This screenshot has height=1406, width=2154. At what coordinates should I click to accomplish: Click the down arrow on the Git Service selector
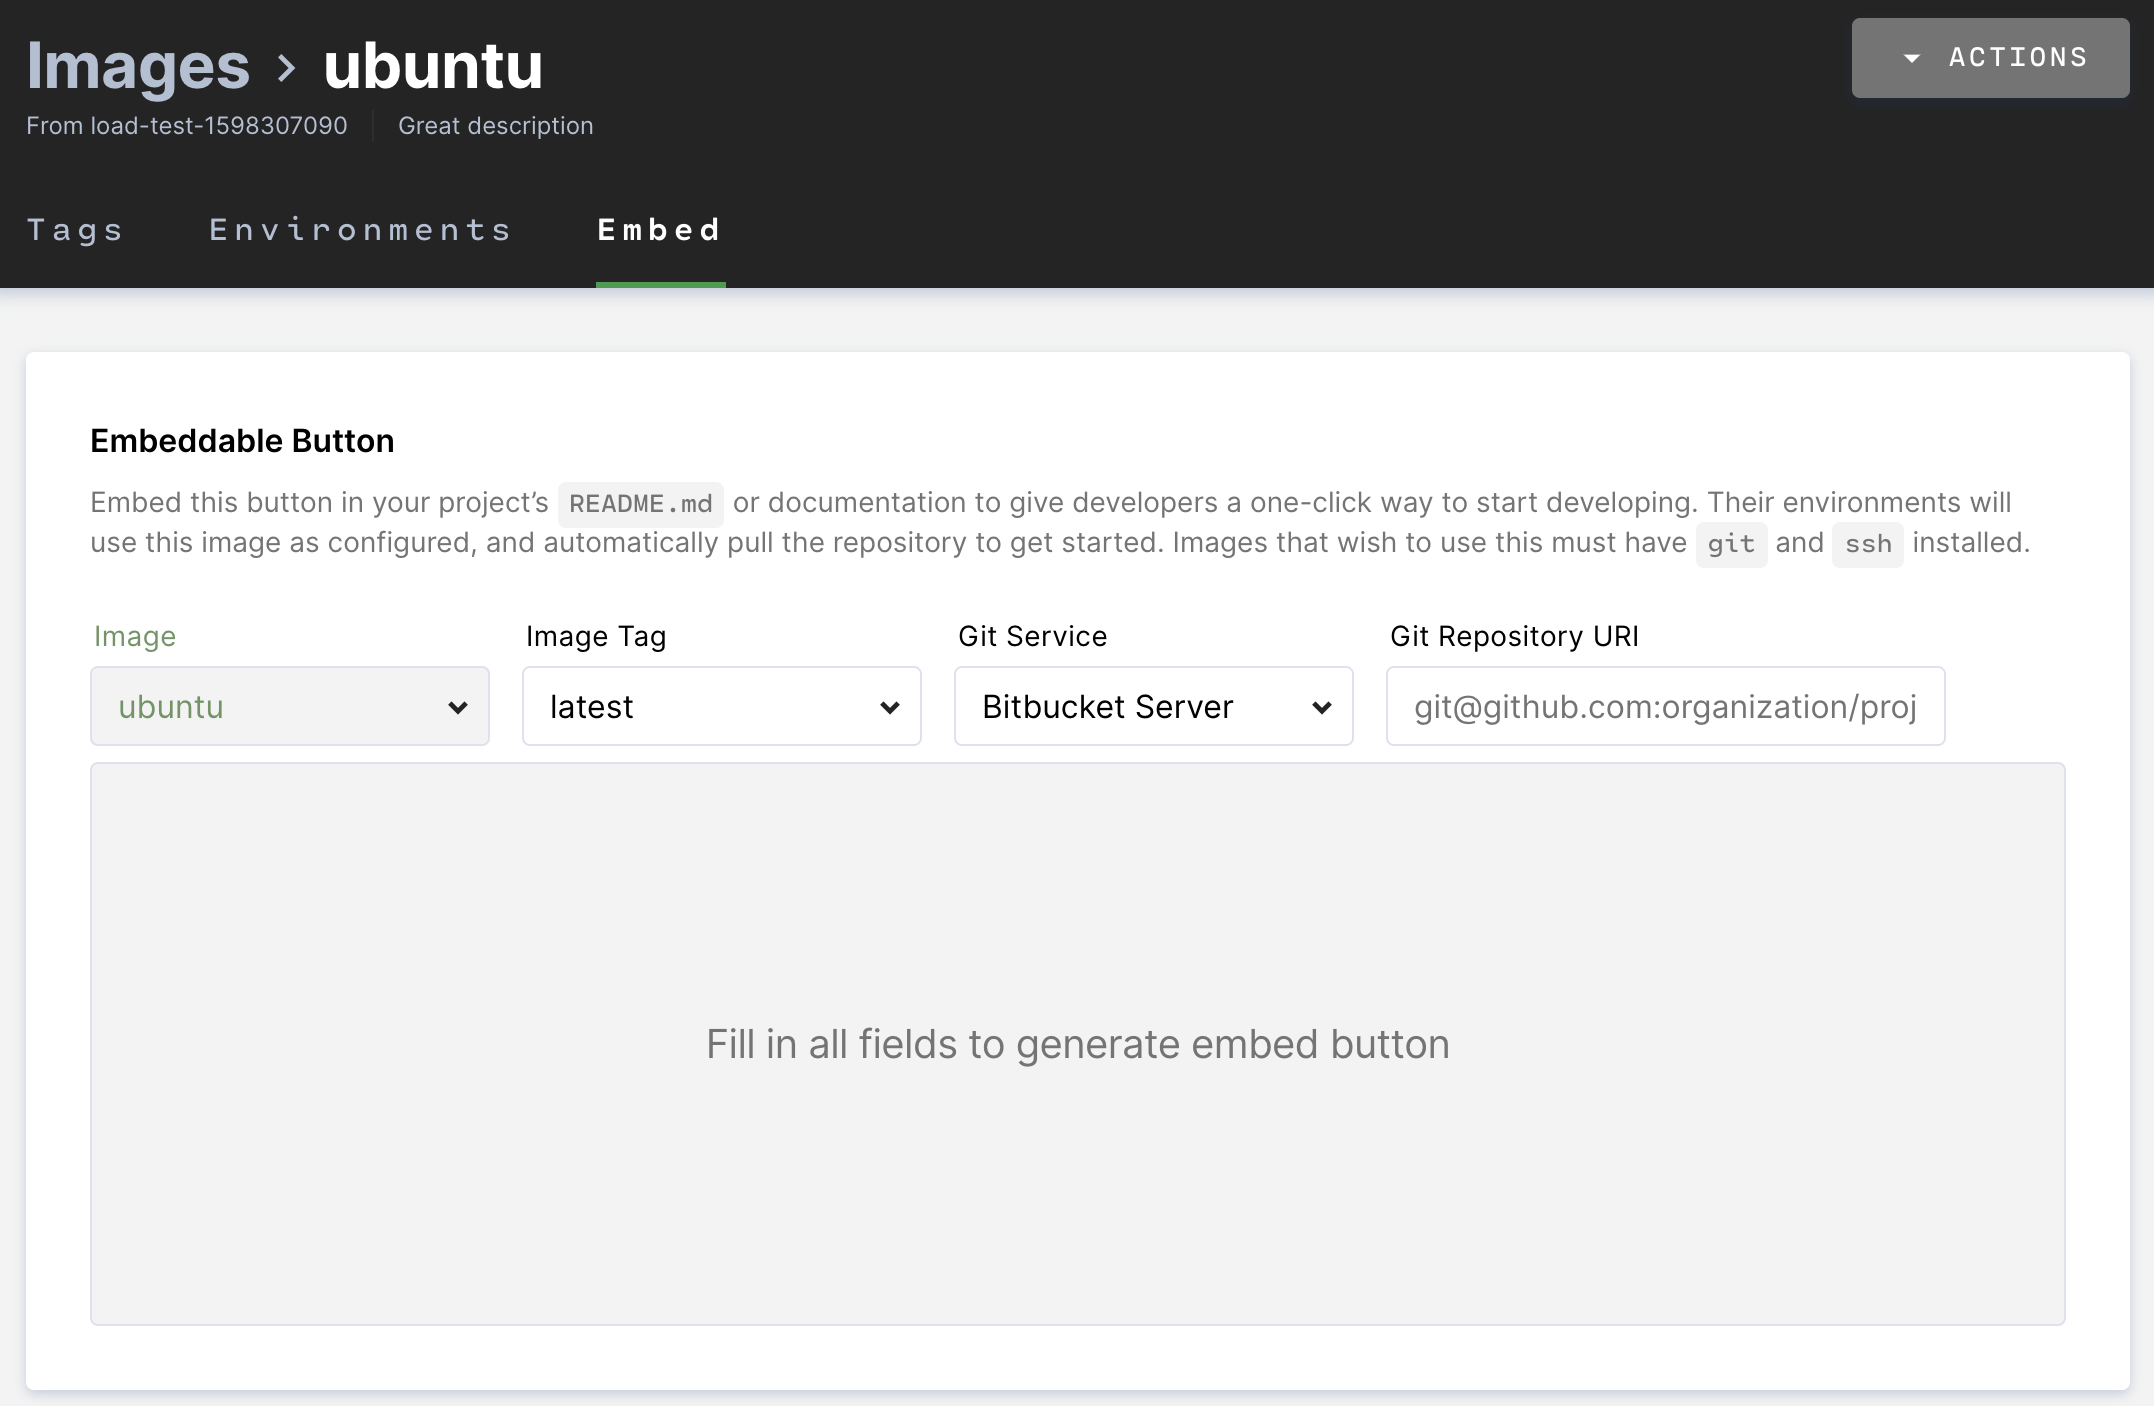(1322, 707)
